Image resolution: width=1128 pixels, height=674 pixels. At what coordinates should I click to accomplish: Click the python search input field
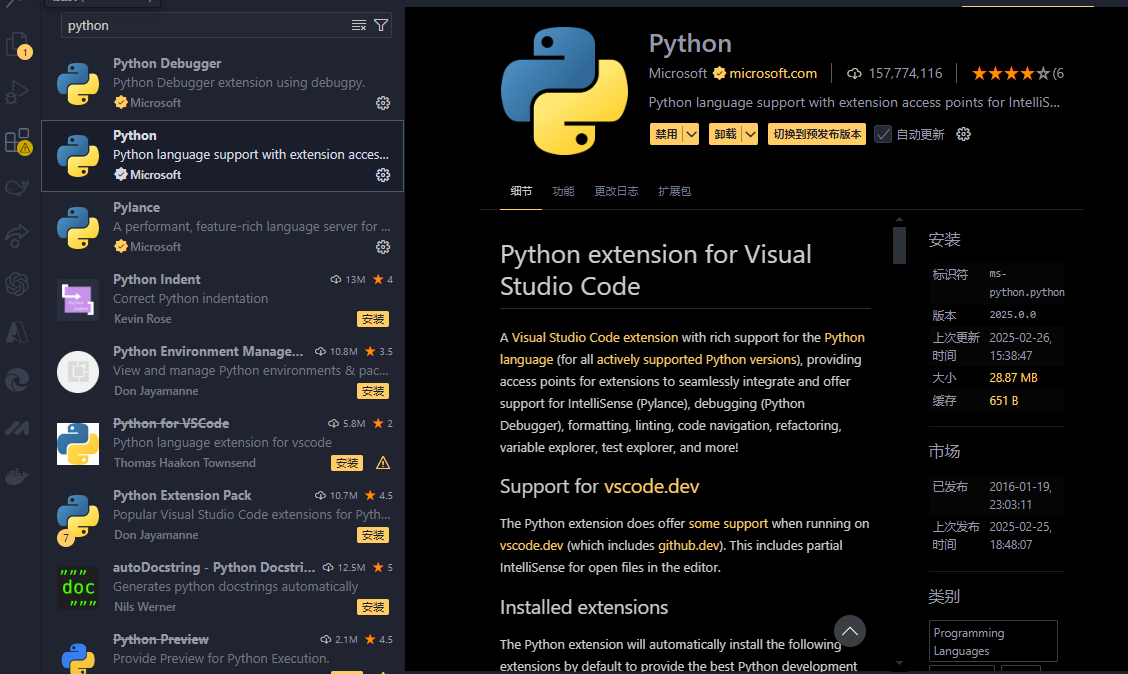point(205,26)
